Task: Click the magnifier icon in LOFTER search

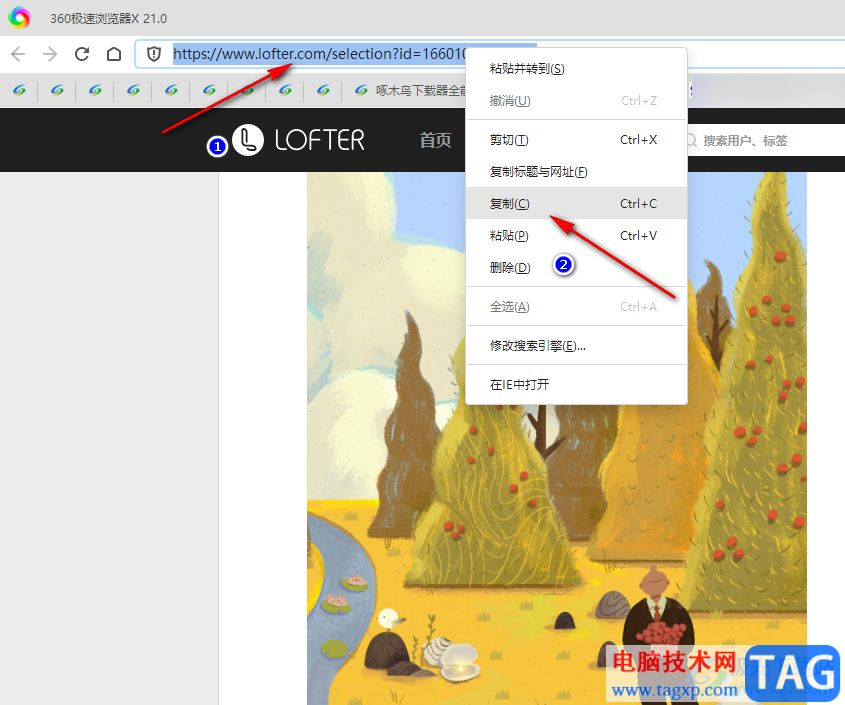Action: (x=691, y=141)
